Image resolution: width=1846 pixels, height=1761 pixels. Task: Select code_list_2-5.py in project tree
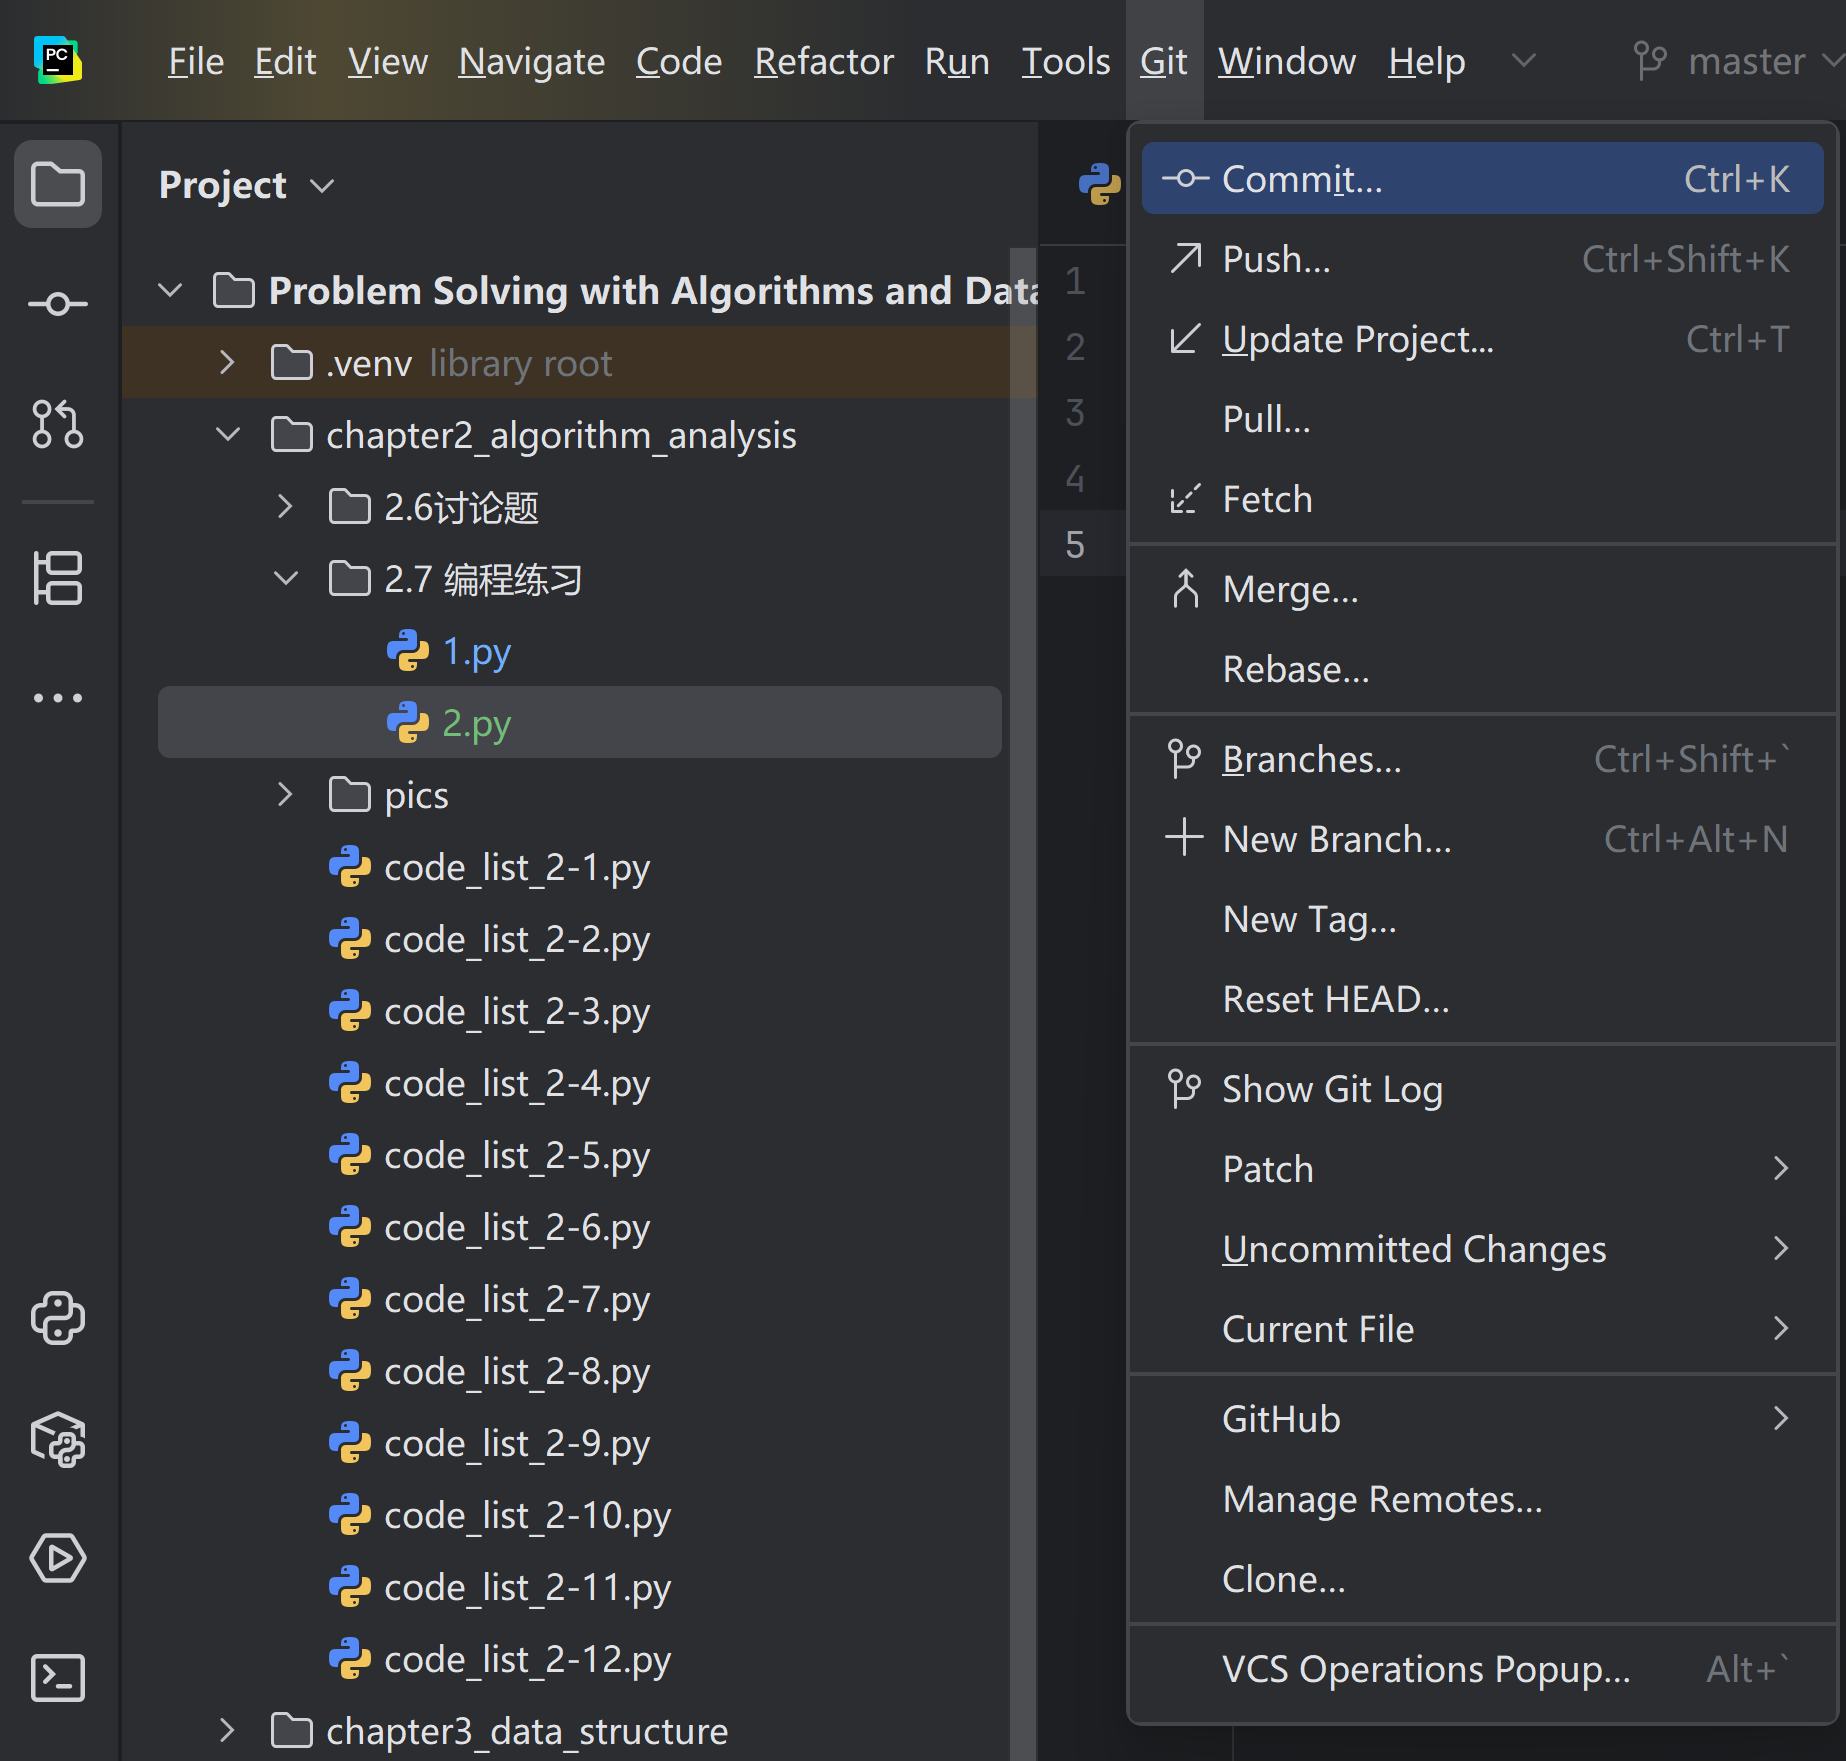[516, 1156]
